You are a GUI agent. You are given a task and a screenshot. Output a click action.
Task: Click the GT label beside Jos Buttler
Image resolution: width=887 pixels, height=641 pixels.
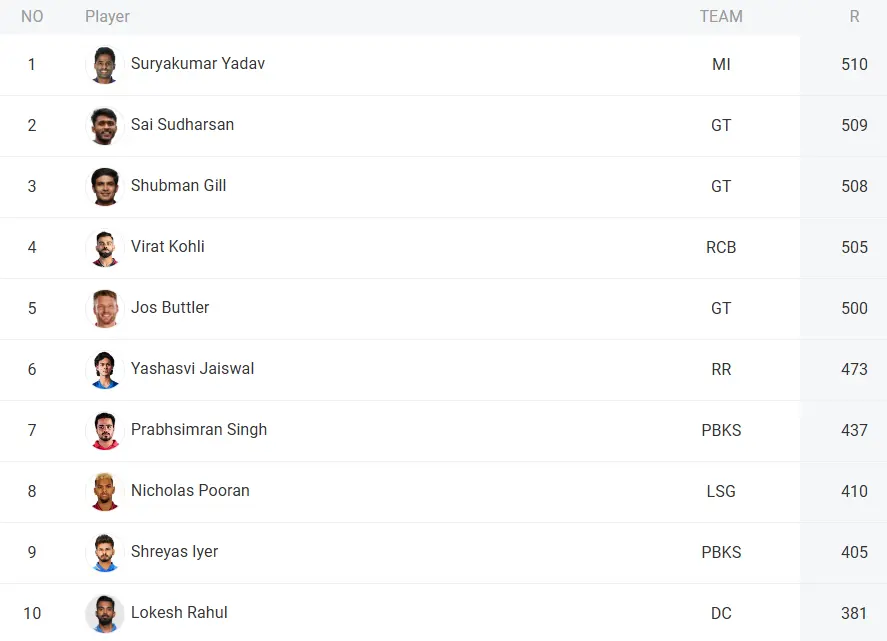721,308
